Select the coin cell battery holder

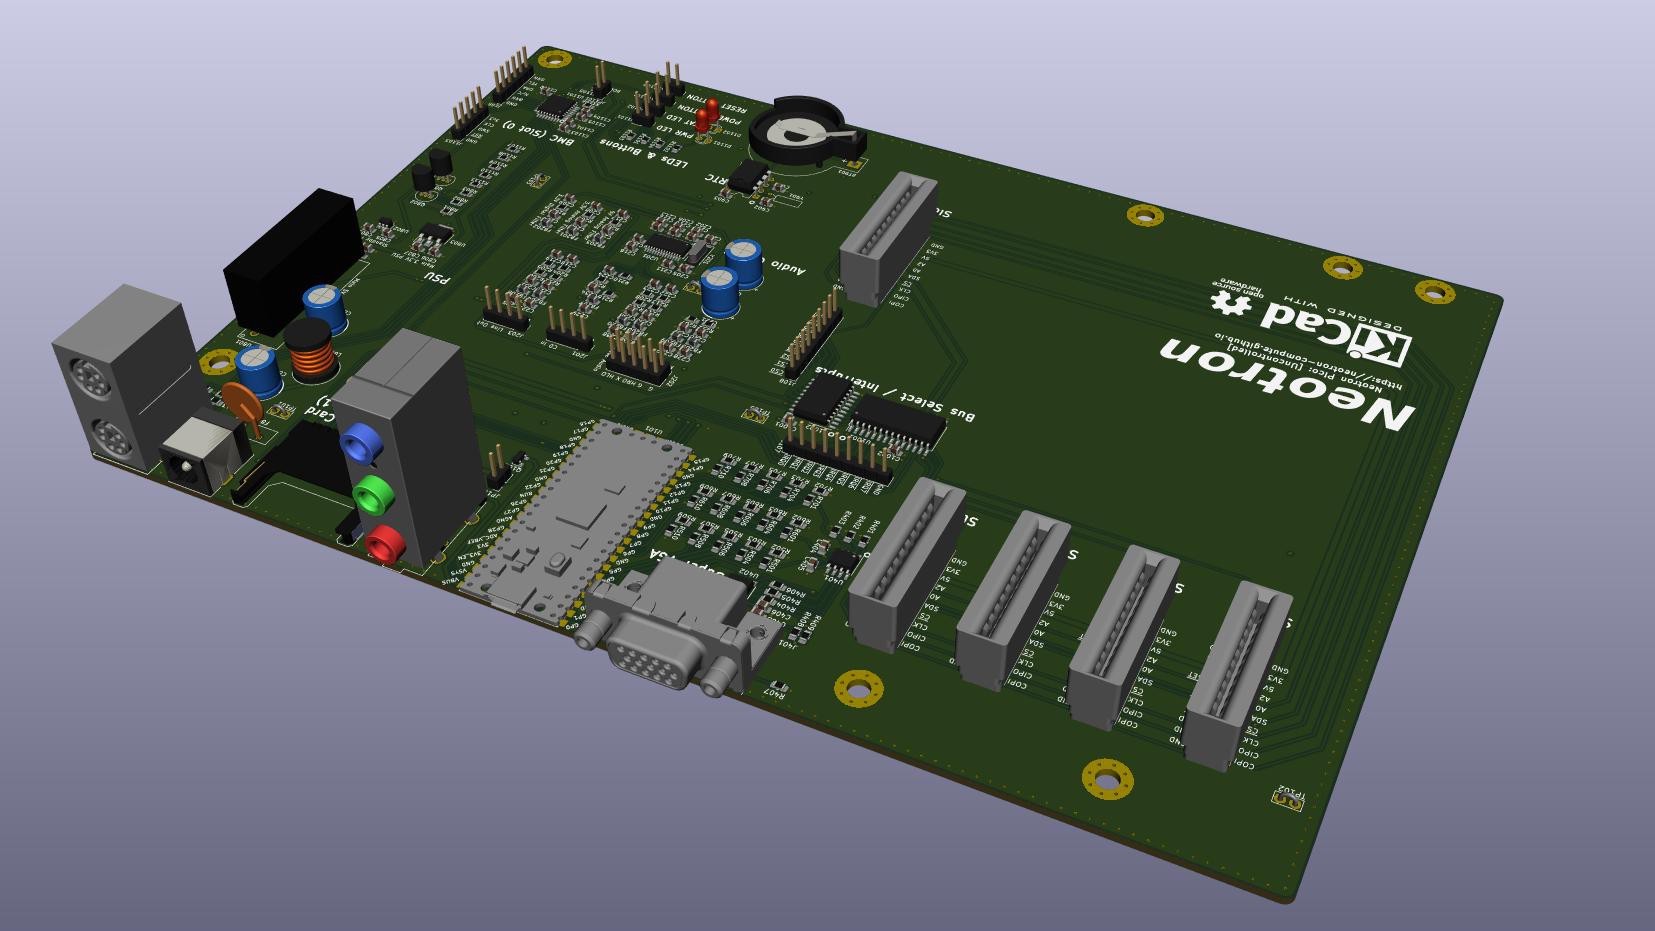(x=800, y=131)
